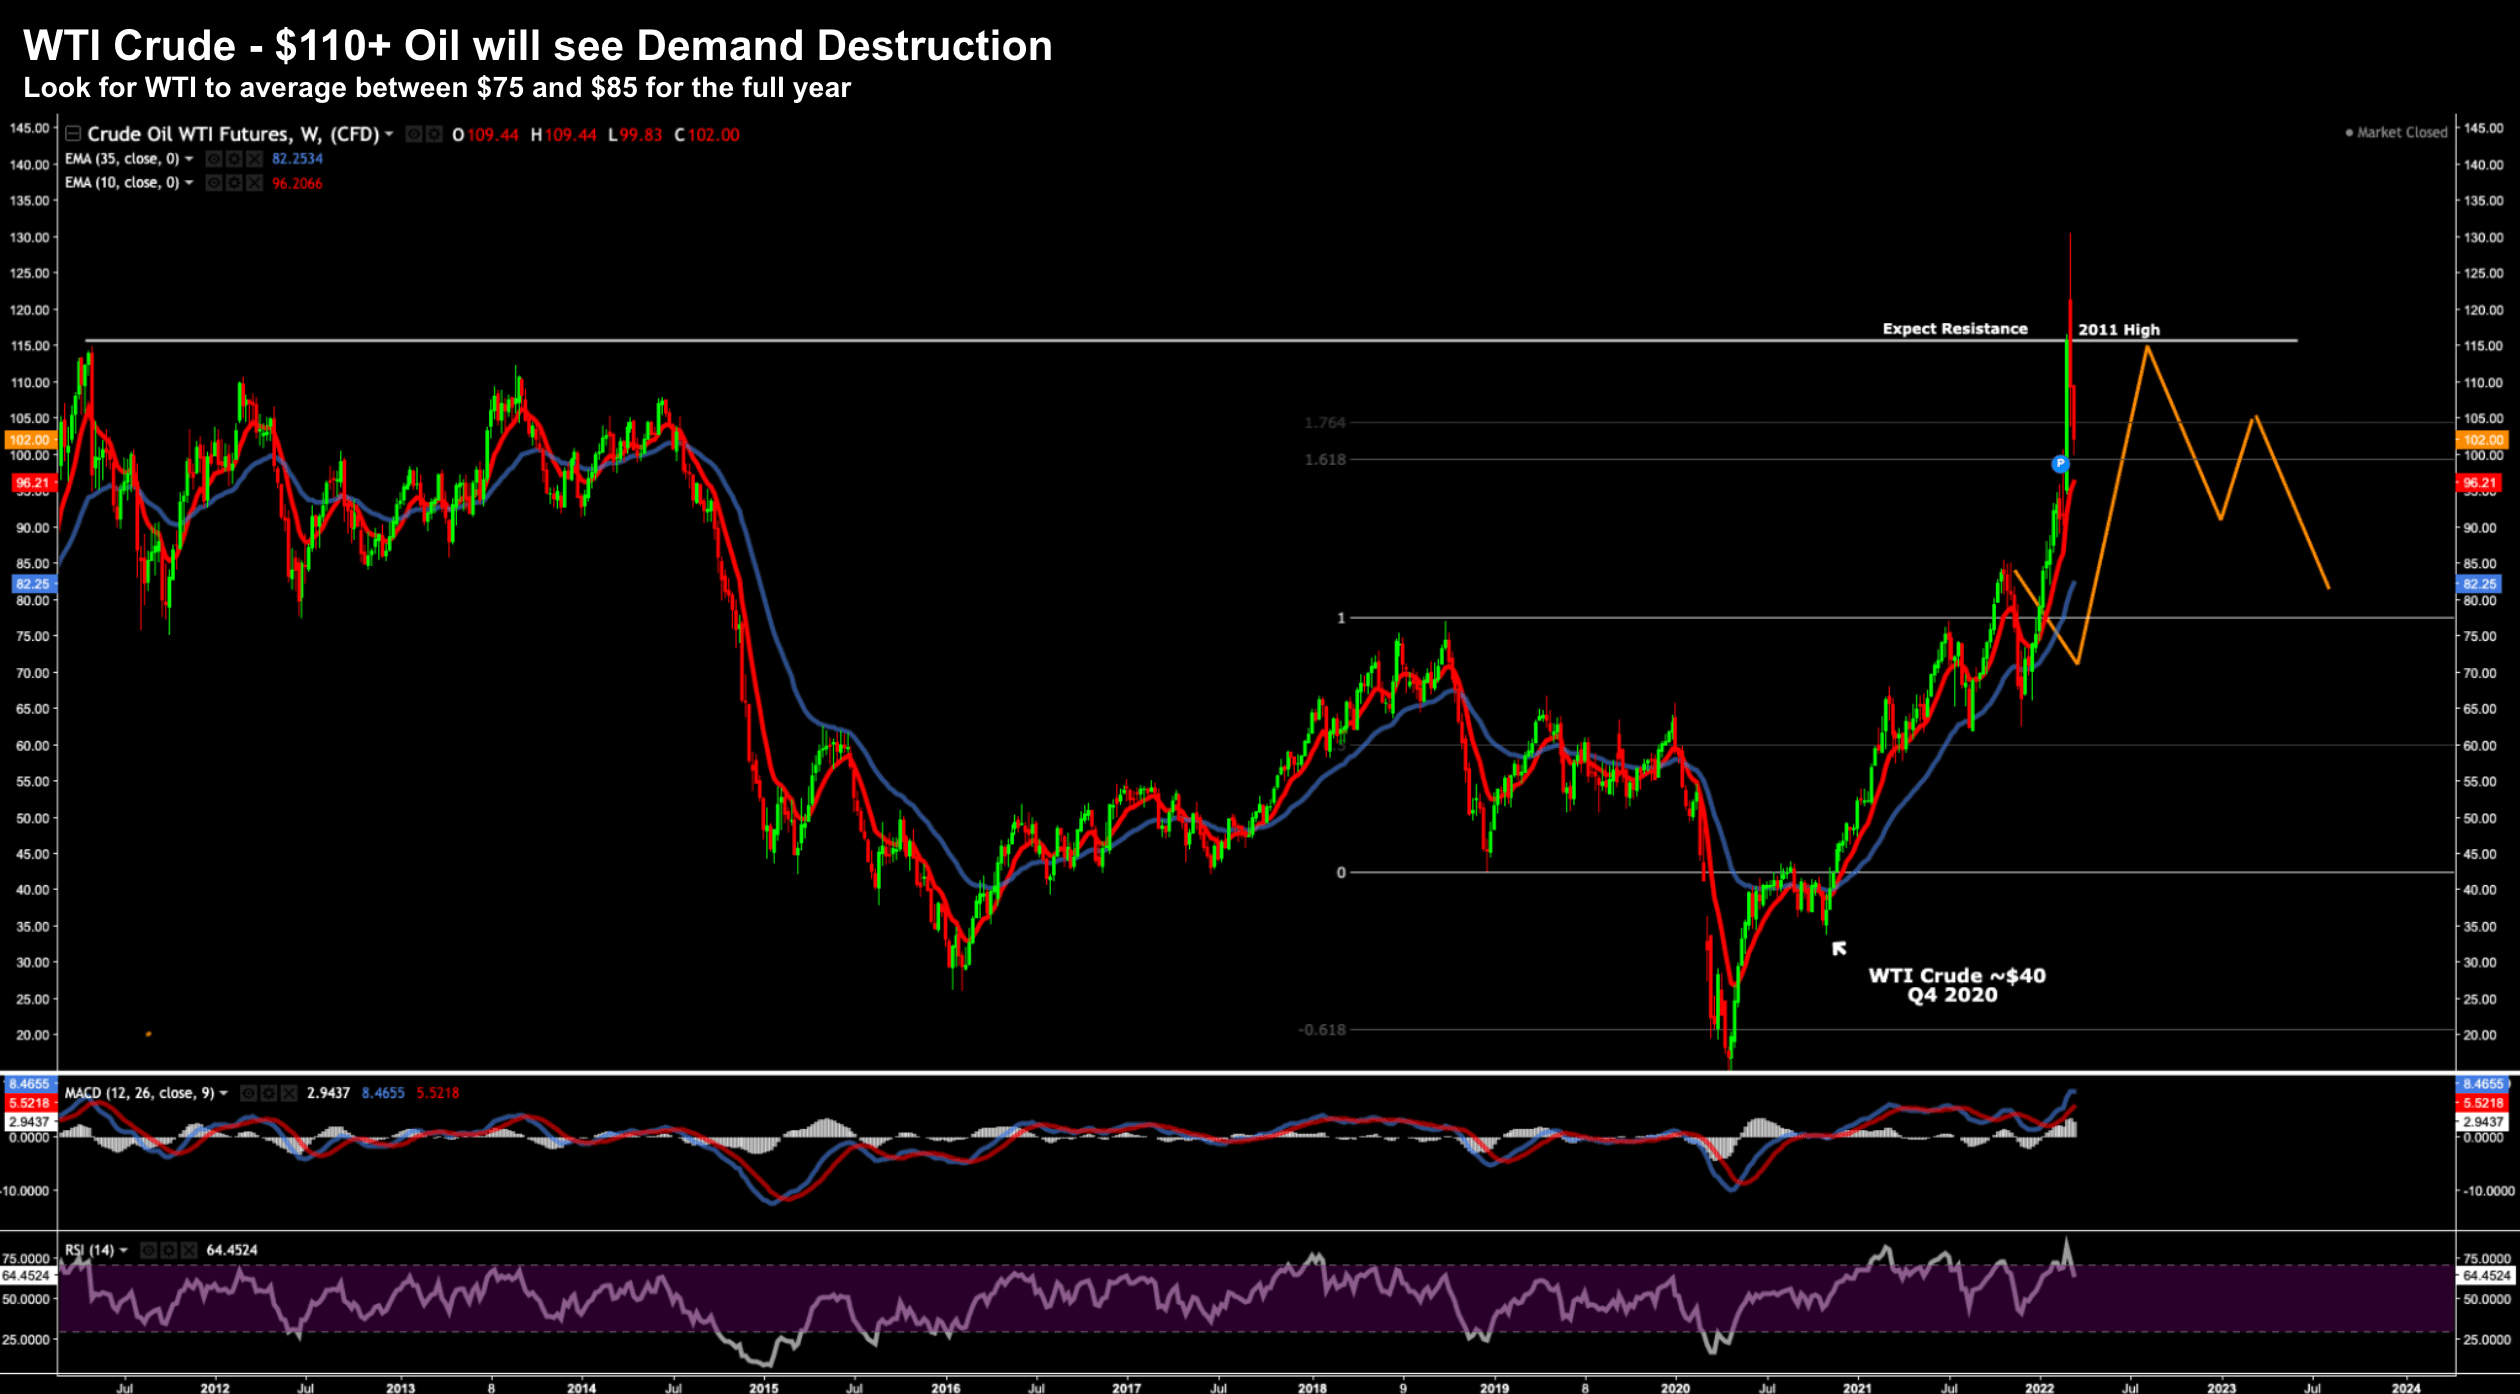
Task: Select the Expect Resistance horizontal line label
Action: [1954, 329]
